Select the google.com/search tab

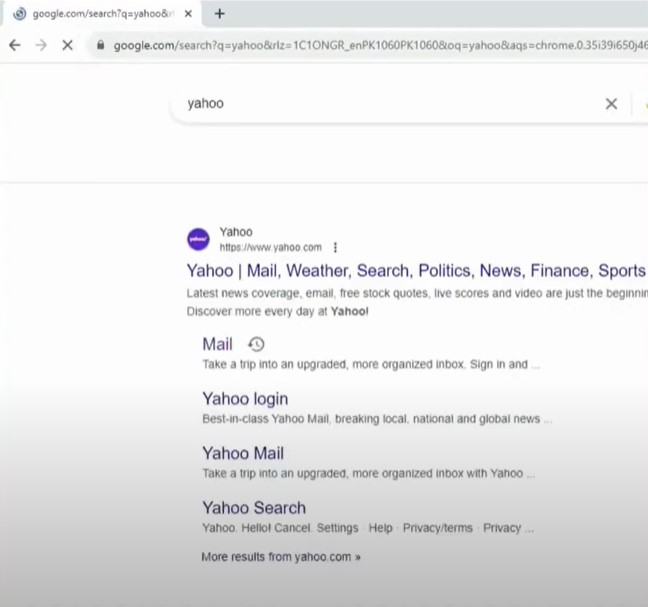[x=102, y=14]
